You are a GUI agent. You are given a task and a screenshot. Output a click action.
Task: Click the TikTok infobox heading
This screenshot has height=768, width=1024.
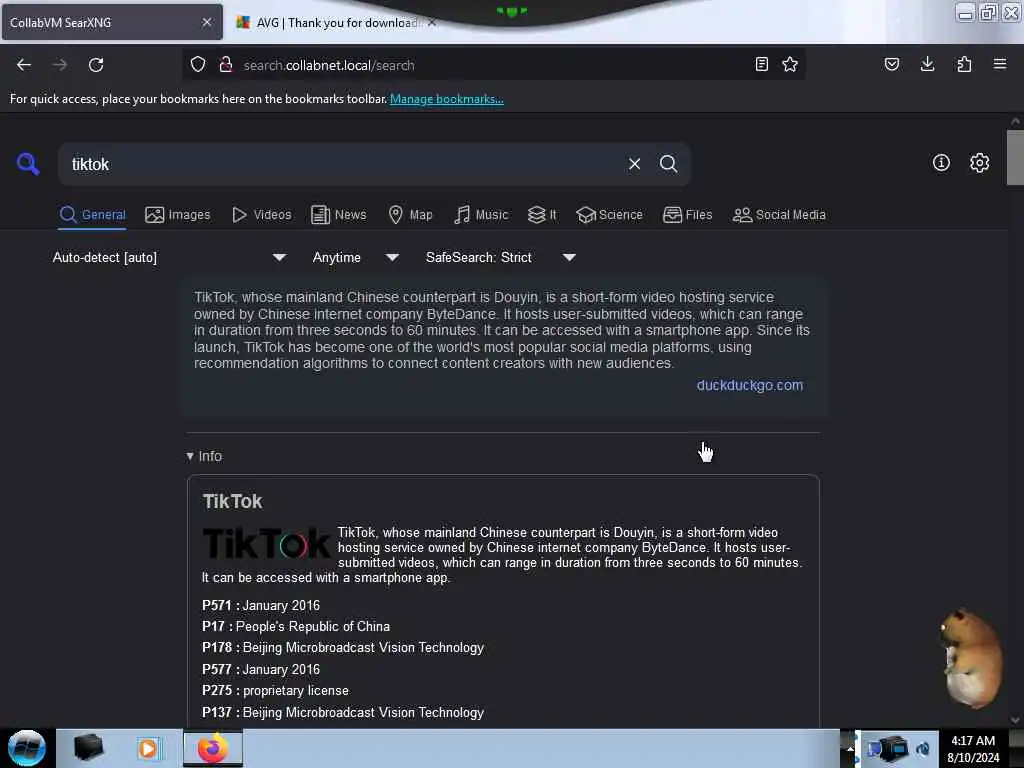pos(232,502)
